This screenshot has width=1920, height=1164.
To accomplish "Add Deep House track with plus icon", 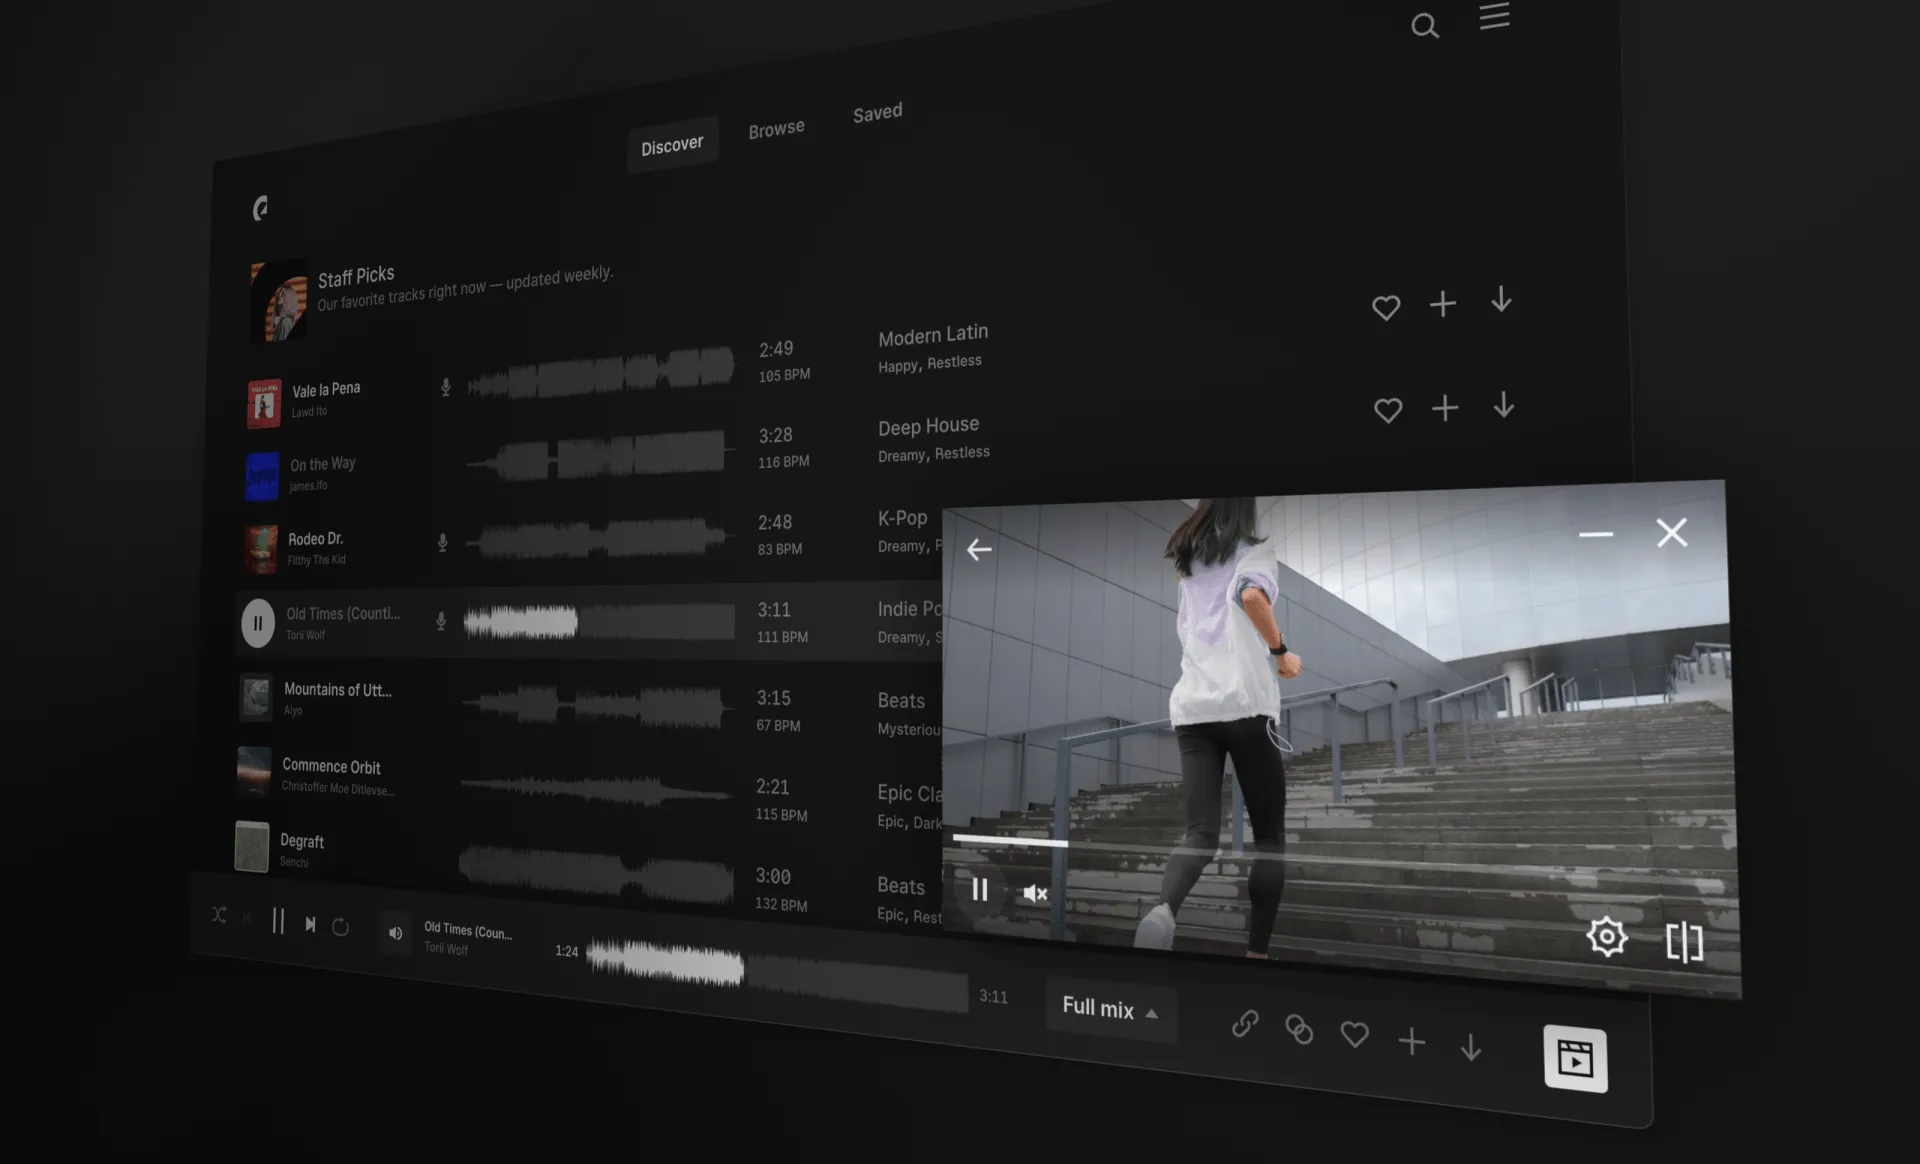I will pyautogui.click(x=1444, y=408).
